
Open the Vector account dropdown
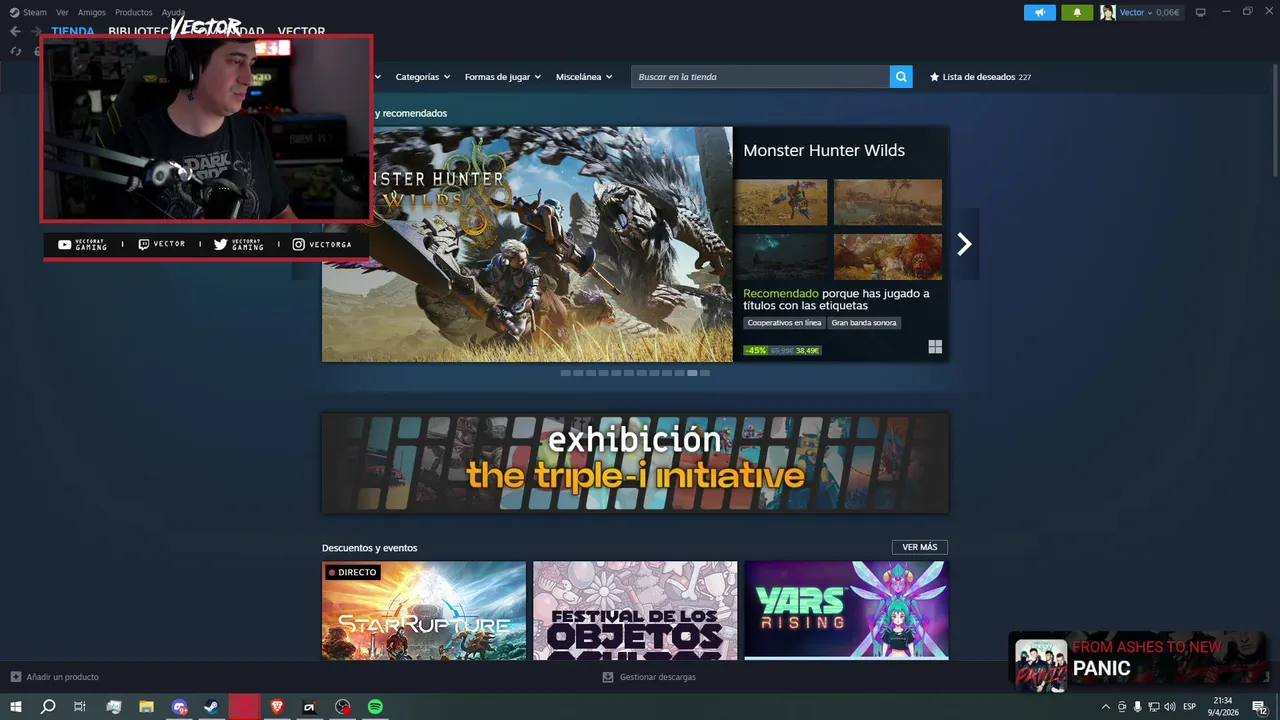(1136, 13)
